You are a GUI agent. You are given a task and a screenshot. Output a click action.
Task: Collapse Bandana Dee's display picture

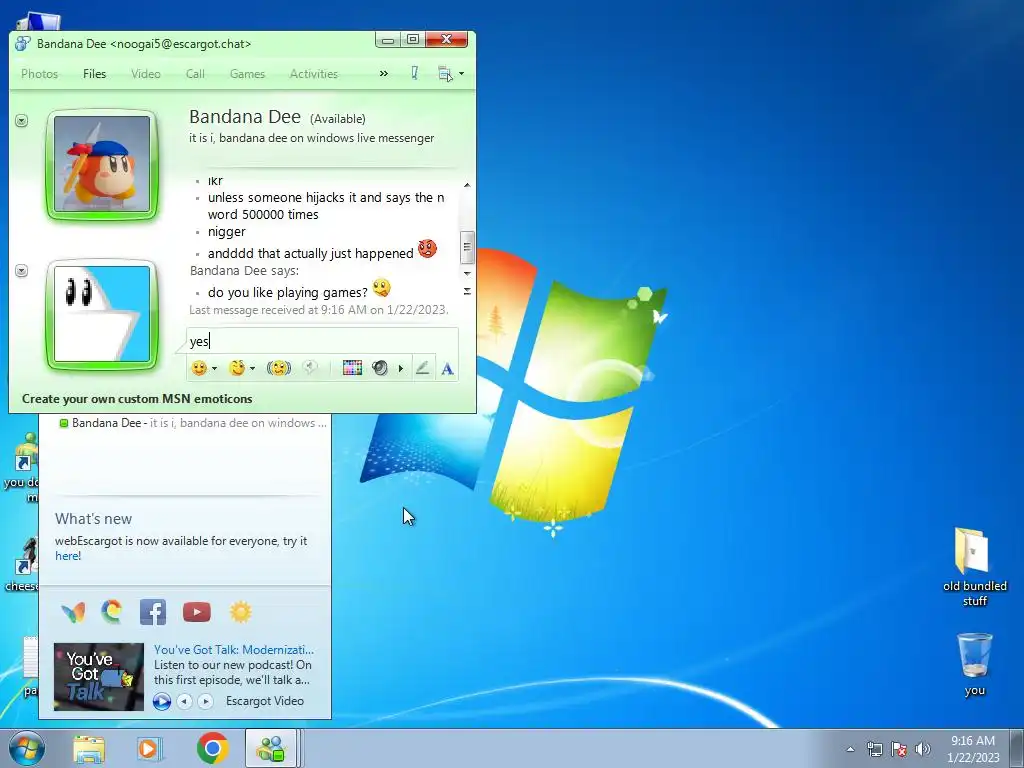[22, 121]
